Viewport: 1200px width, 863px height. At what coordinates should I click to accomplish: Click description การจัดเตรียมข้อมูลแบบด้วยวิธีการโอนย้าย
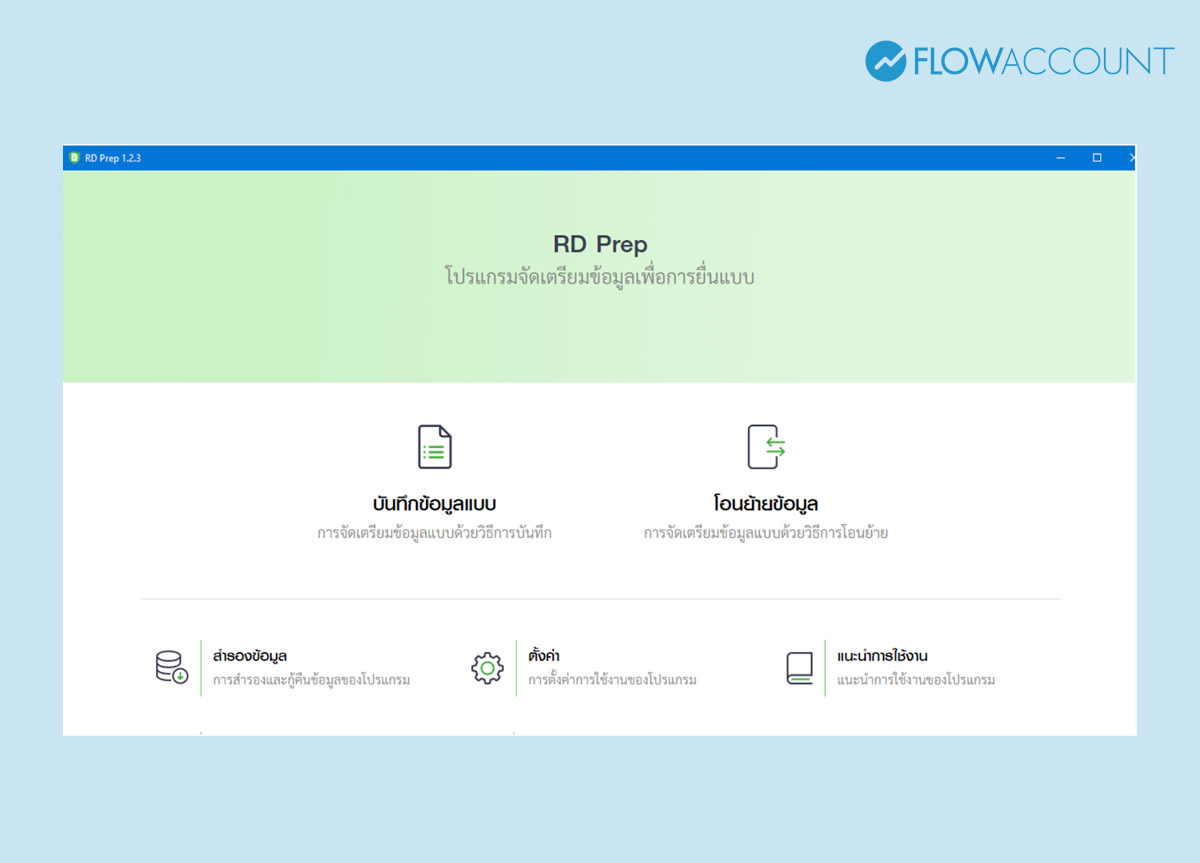point(766,534)
